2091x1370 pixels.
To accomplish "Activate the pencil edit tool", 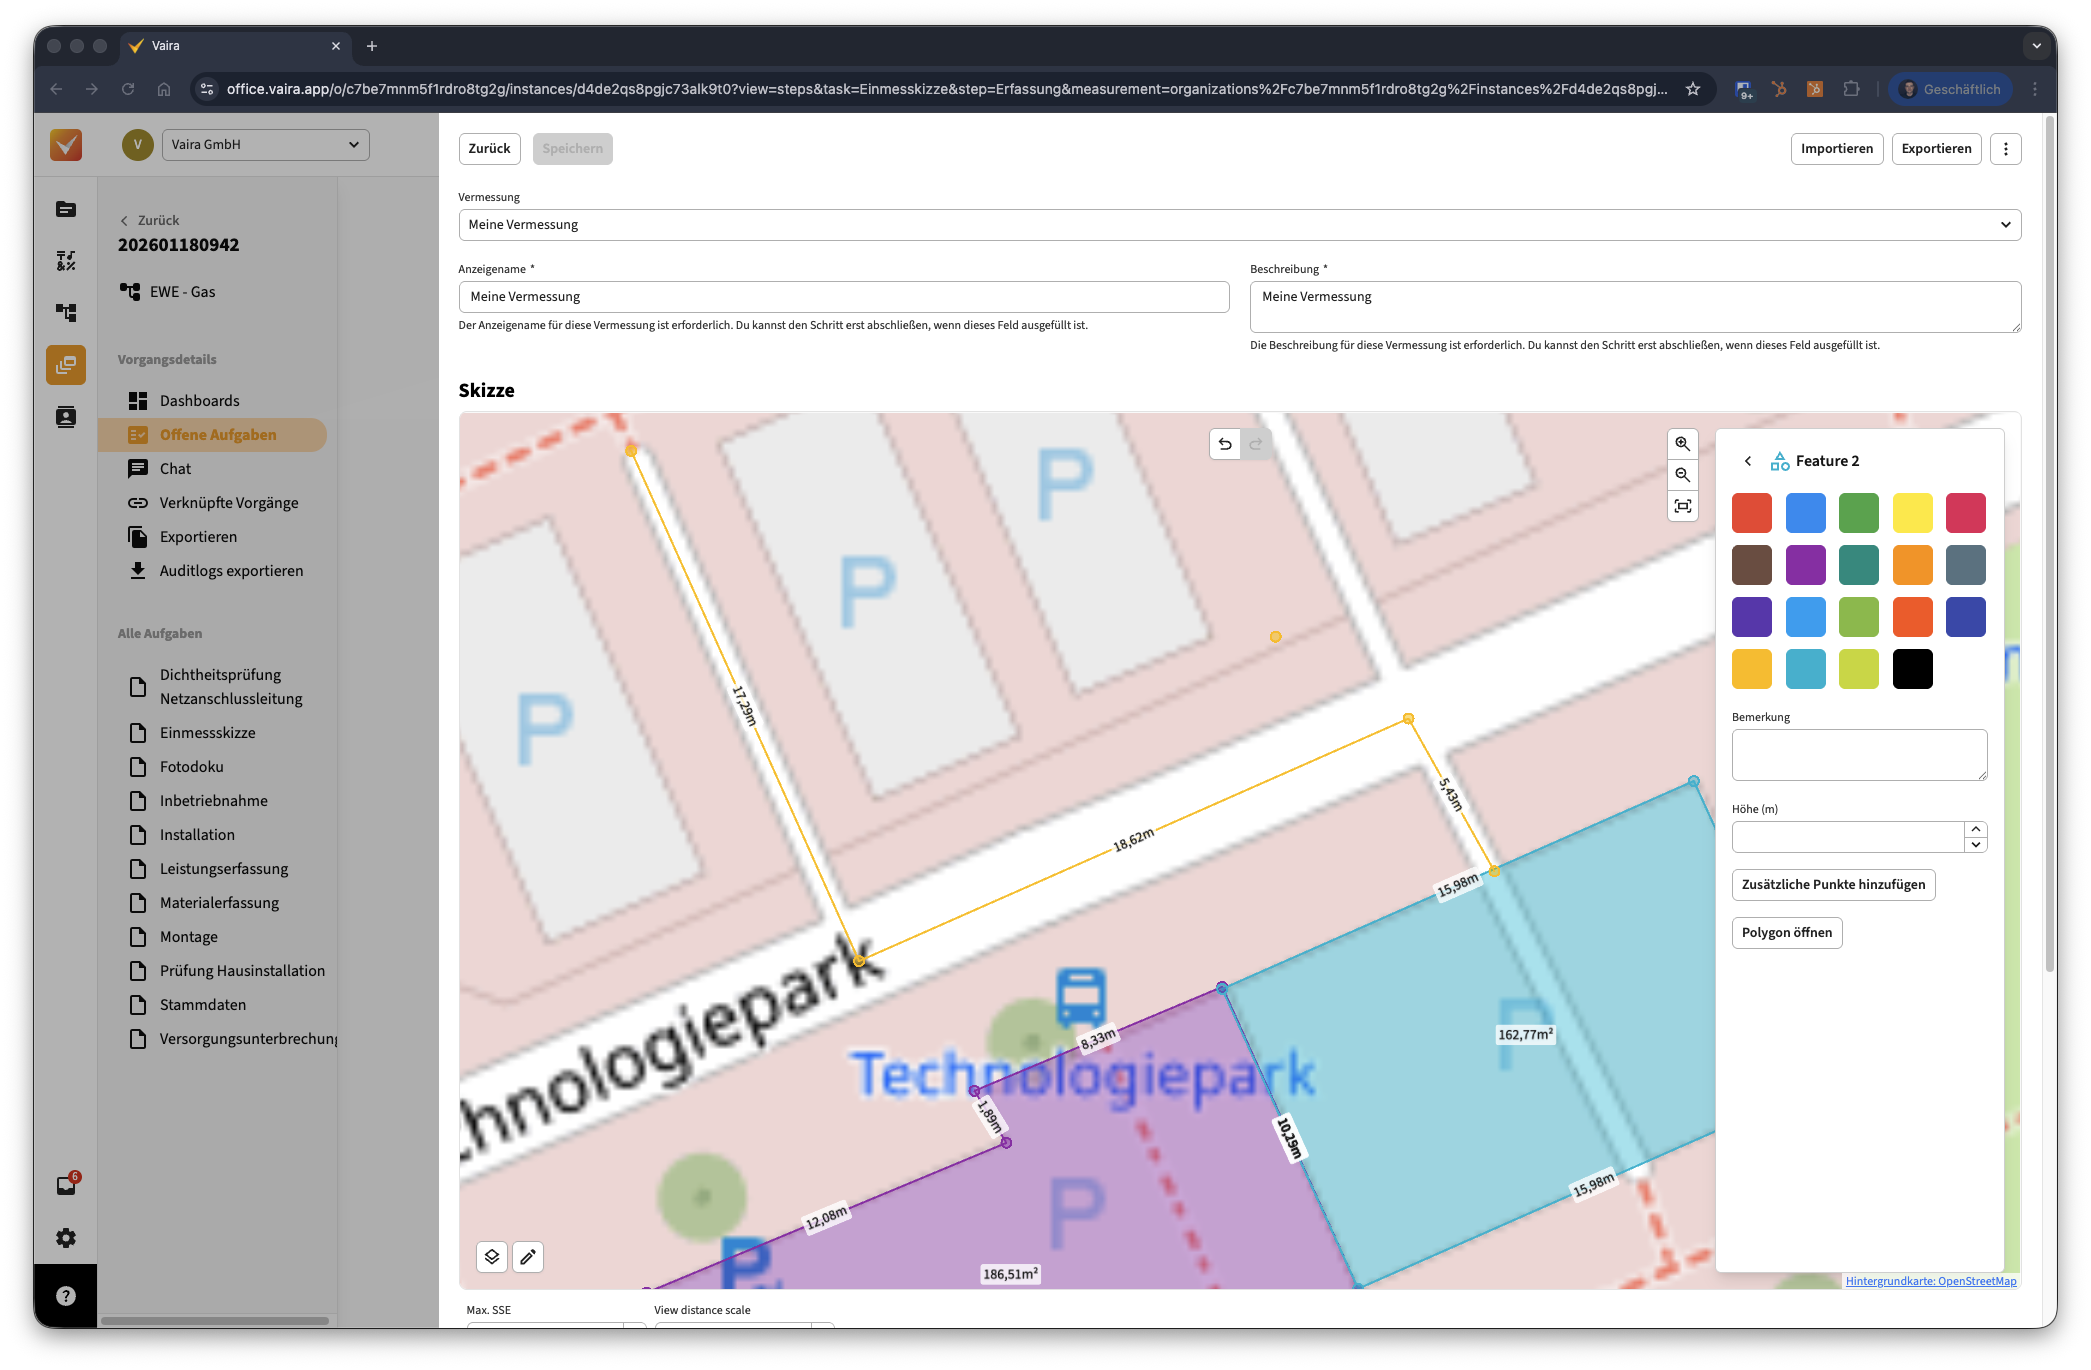I will pos(528,1257).
